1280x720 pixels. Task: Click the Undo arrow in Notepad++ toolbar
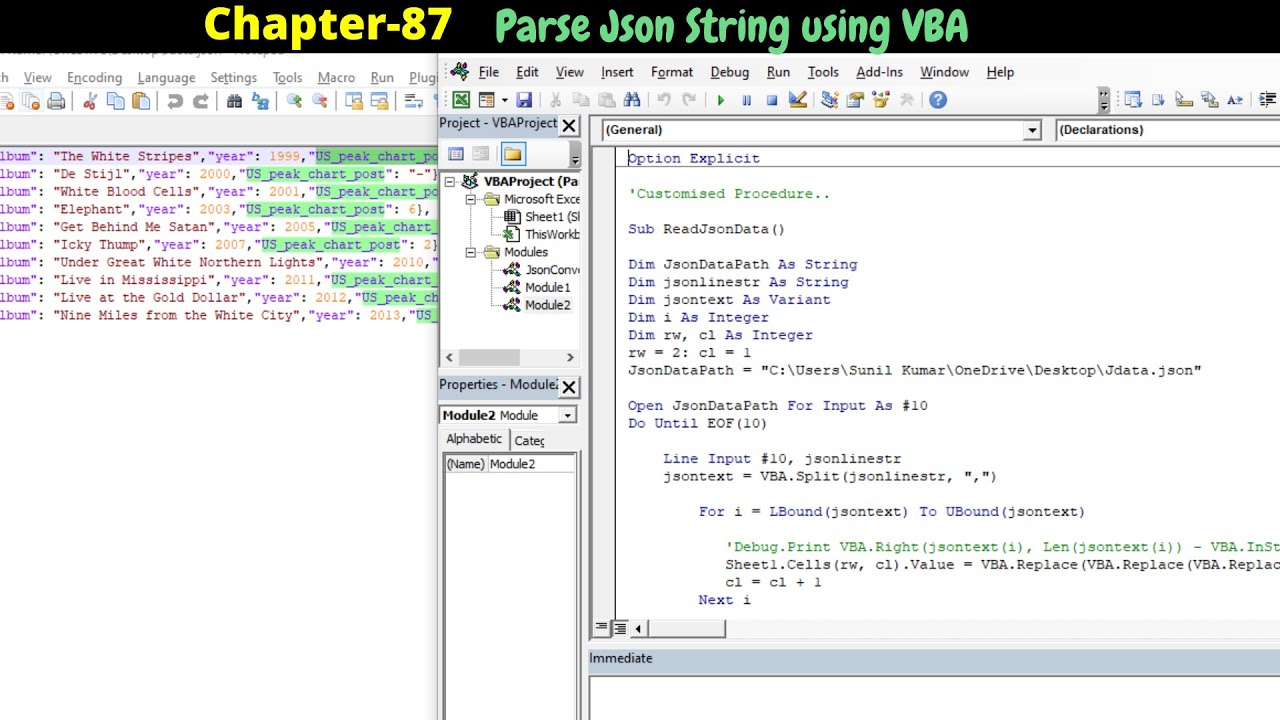175,101
